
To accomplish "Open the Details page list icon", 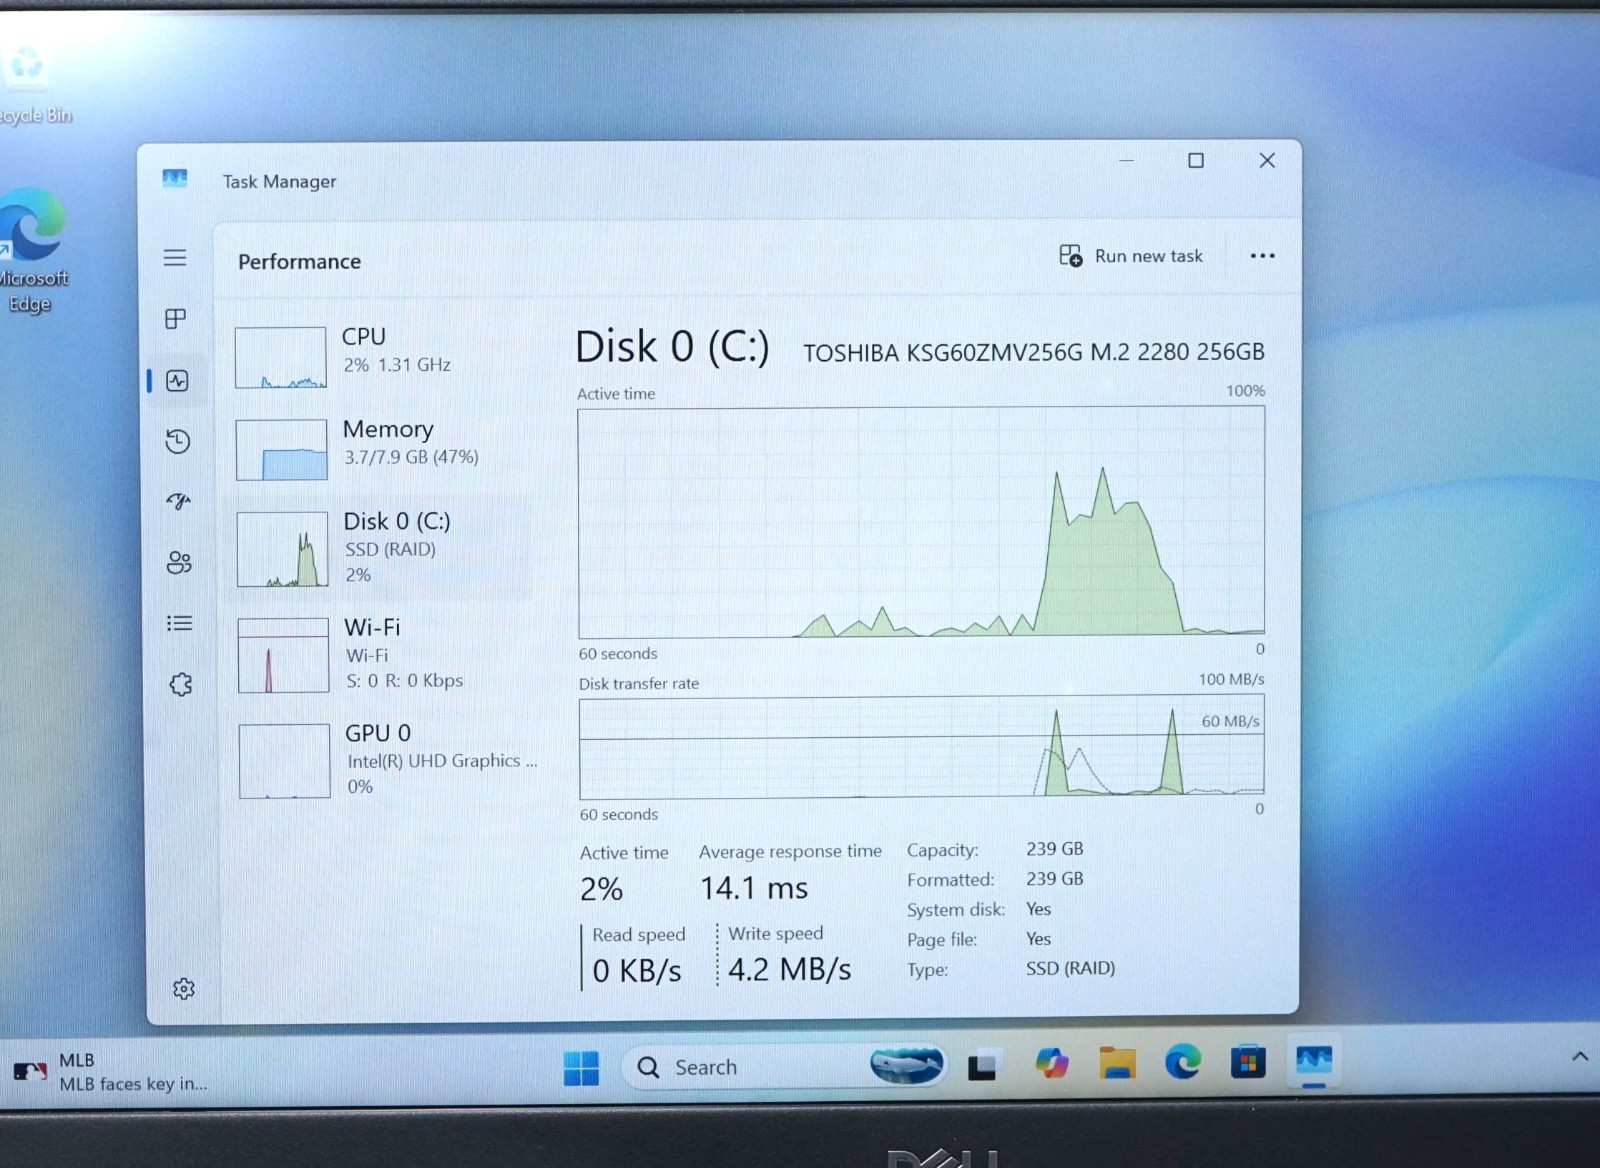I will coord(180,623).
